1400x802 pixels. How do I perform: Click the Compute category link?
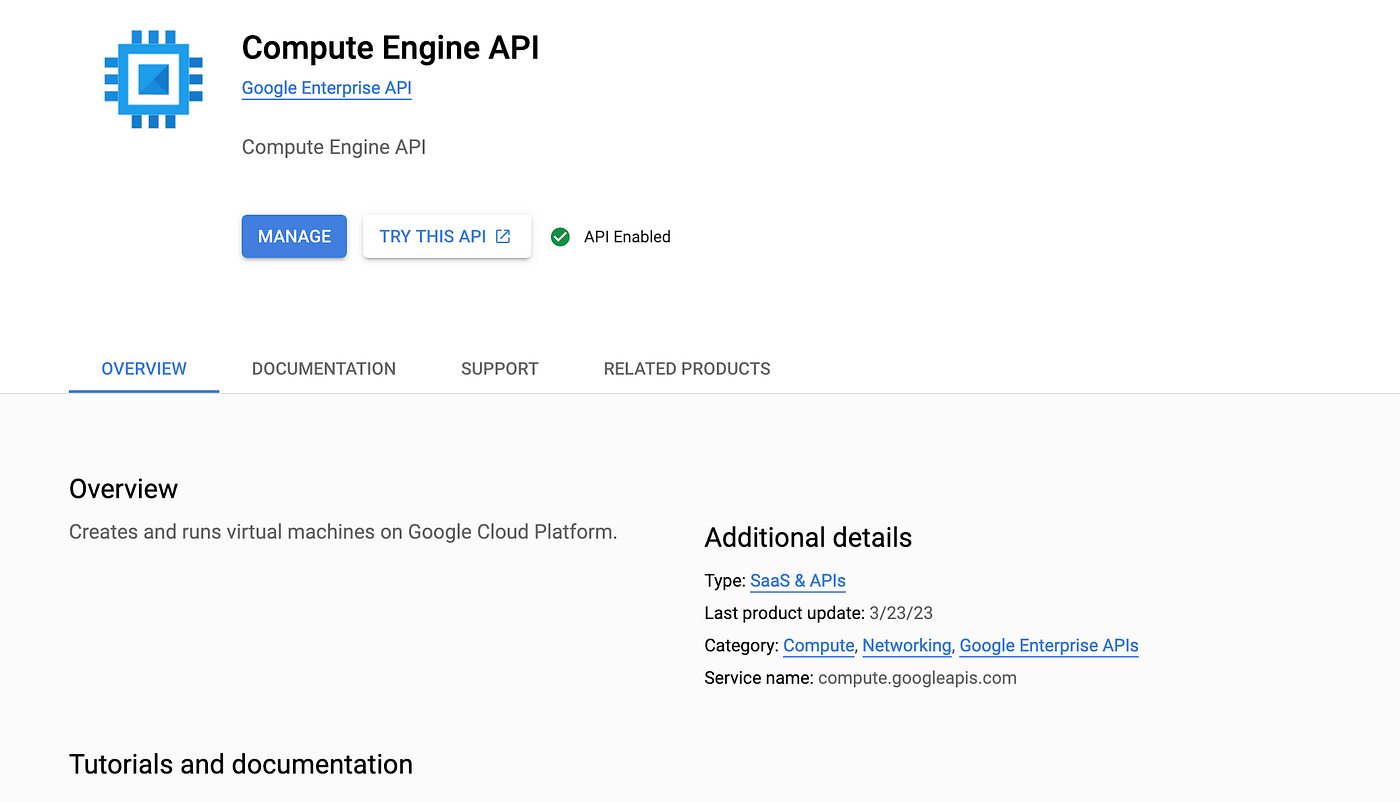(x=818, y=646)
